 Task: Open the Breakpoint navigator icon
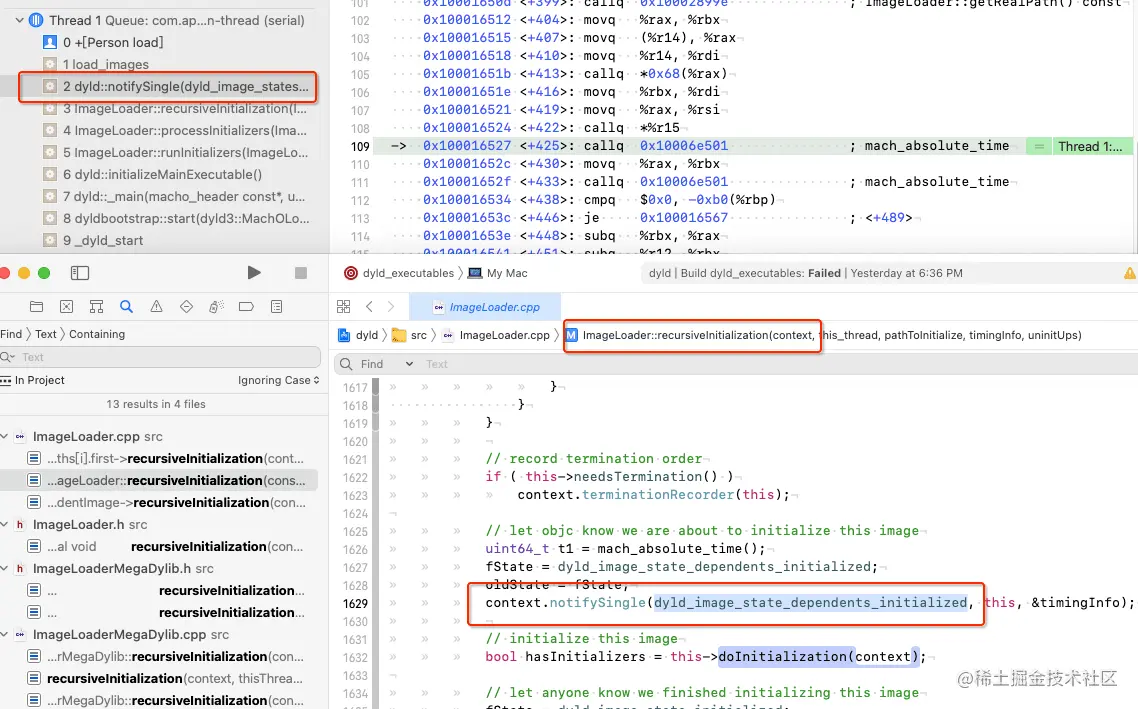coord(246,306)
